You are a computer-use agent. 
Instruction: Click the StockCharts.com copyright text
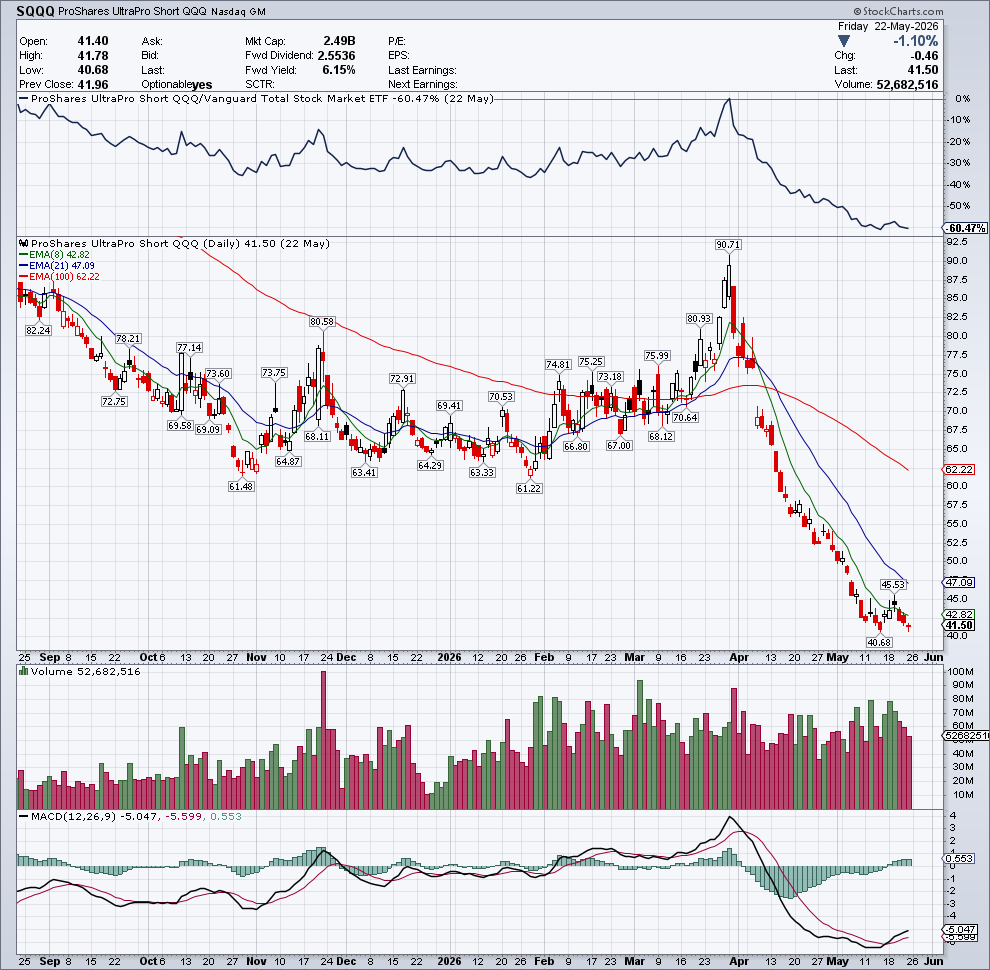pyautogui.click(x=898, y=11)
